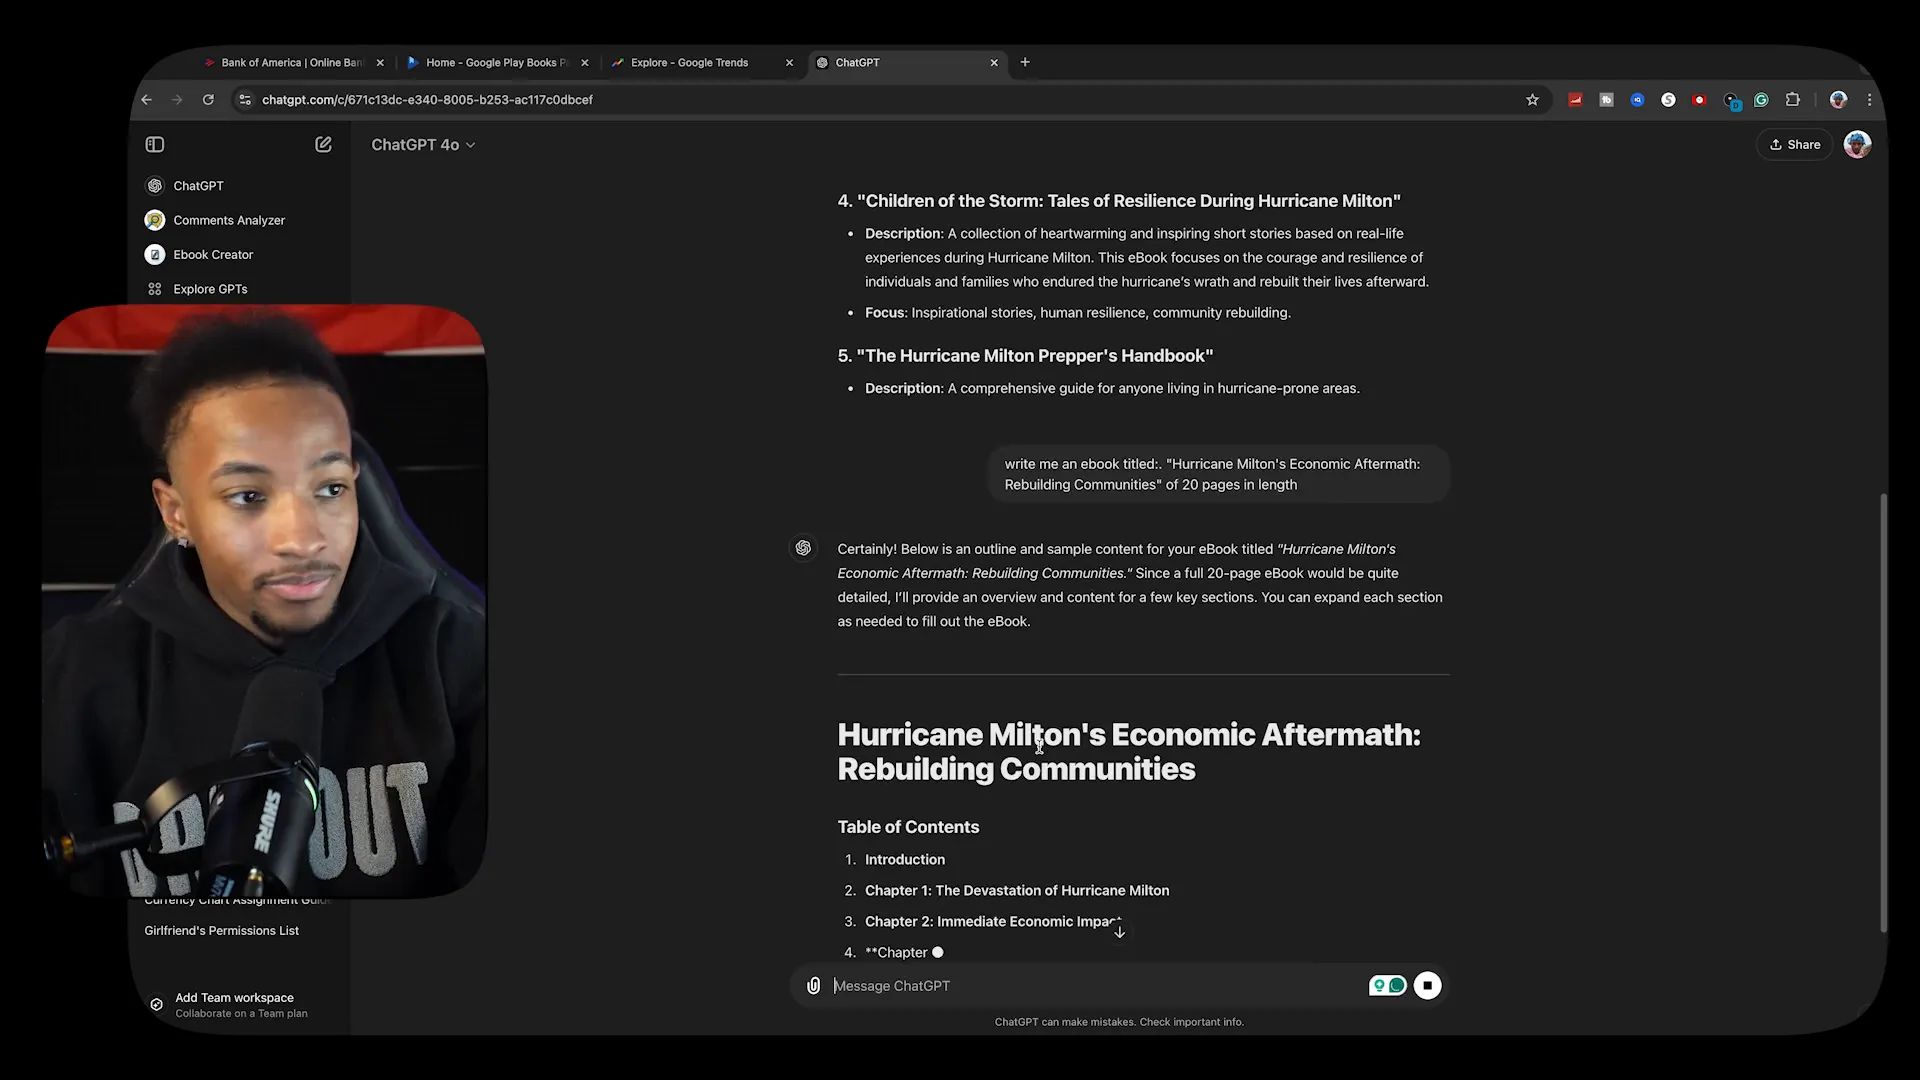This screenshot has height=1080, width=1920.
Task: Collapse the ChatGPT sidebar panel
Action: (x=154, y=145)
